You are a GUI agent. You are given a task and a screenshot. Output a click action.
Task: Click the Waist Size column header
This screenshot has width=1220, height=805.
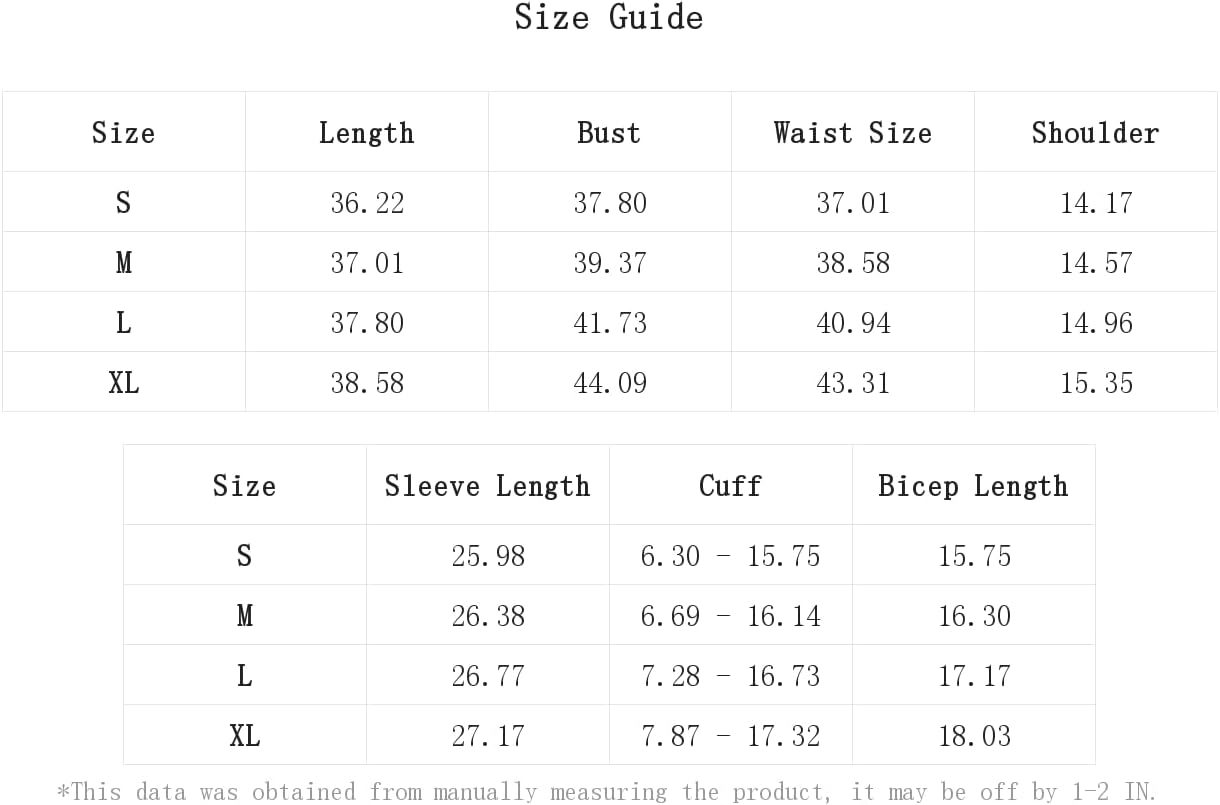point(853,132)
